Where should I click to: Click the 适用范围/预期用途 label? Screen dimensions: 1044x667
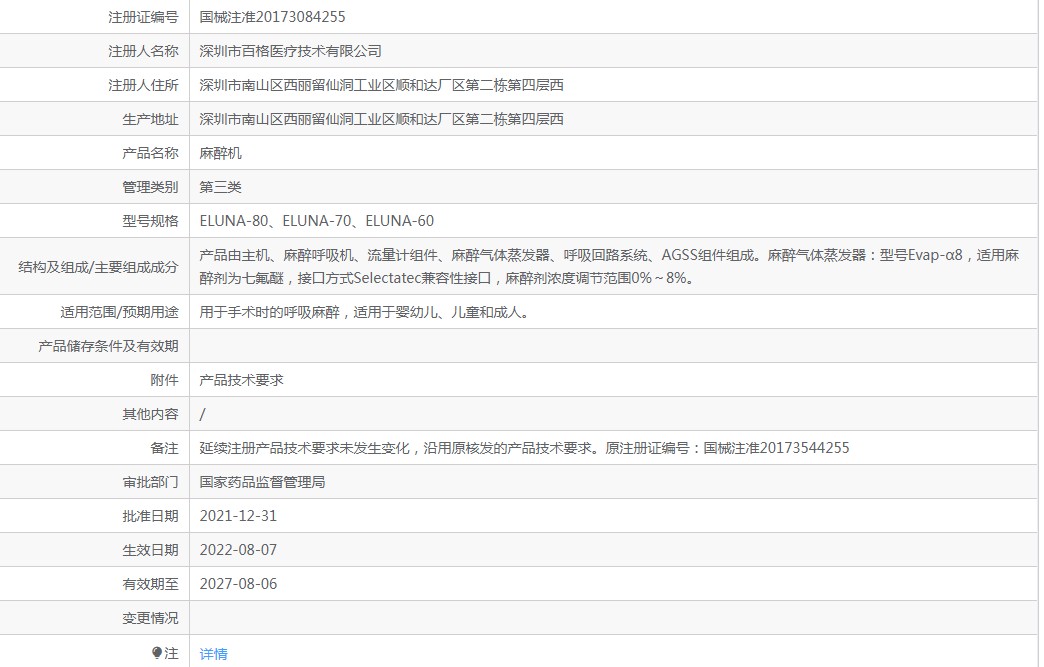coord(119,312)
